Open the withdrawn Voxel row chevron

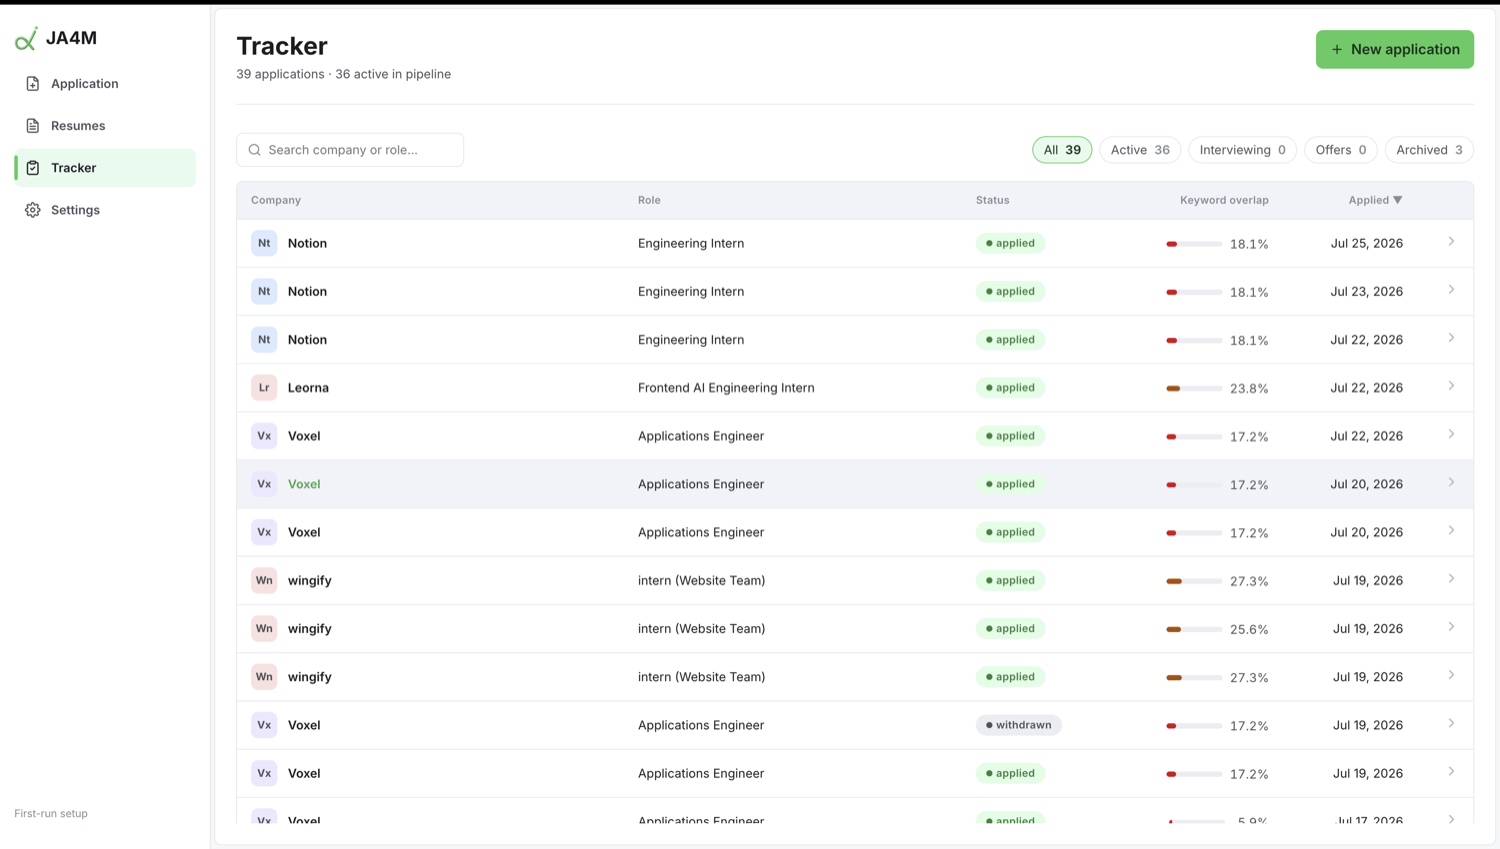coord(1451,724)
